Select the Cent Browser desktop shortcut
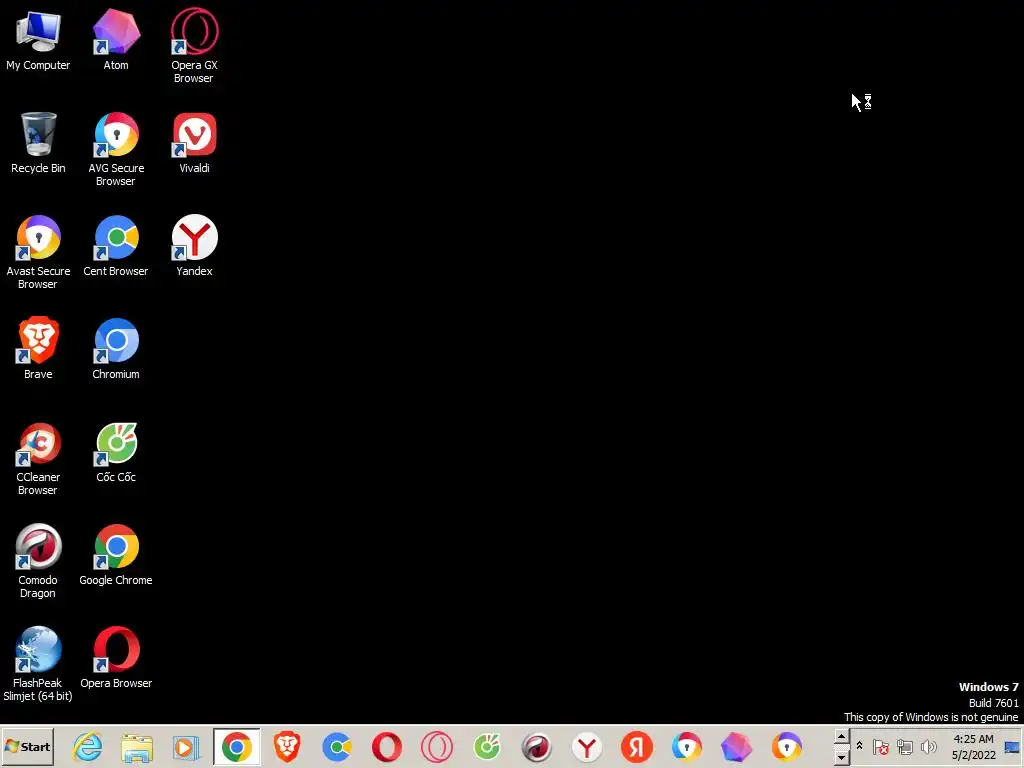This screenshot has width=1024, height=768. [x=116, y=246]
